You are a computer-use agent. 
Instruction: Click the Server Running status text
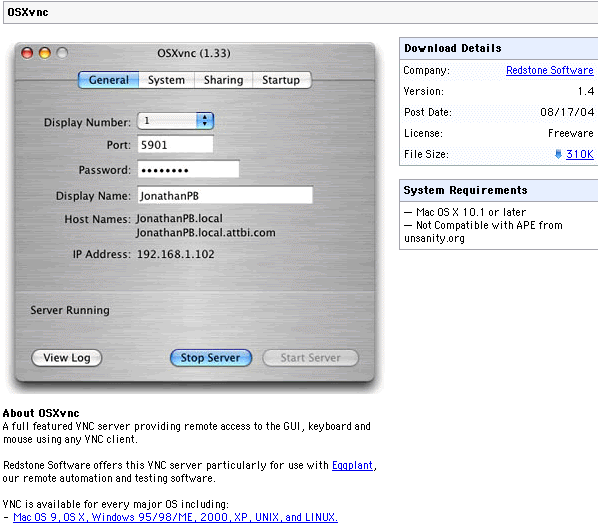click(70, 310)
